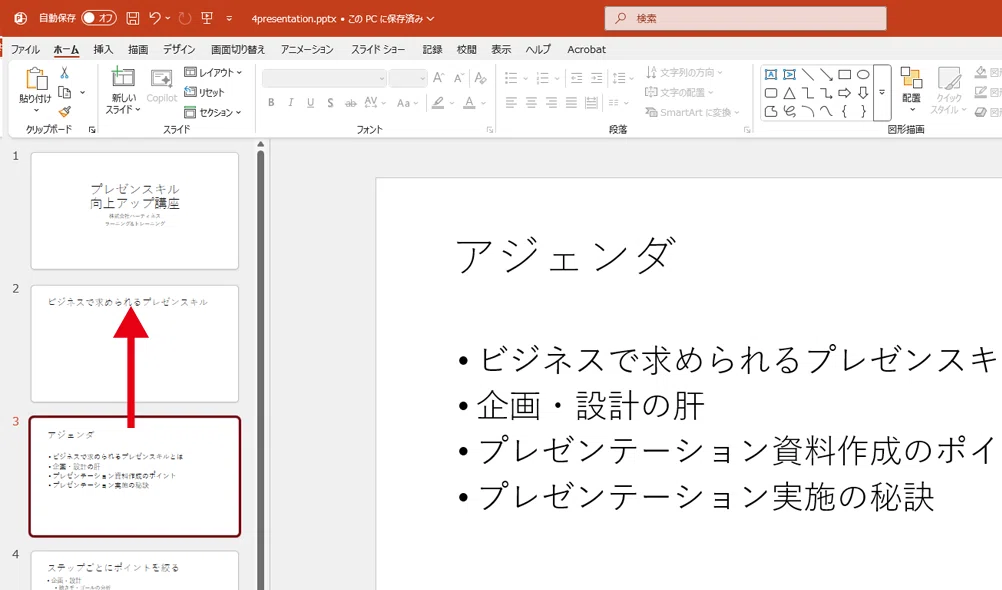Select the oval shape in shapes gallery

pyautogui.click(x=863, y=74)
